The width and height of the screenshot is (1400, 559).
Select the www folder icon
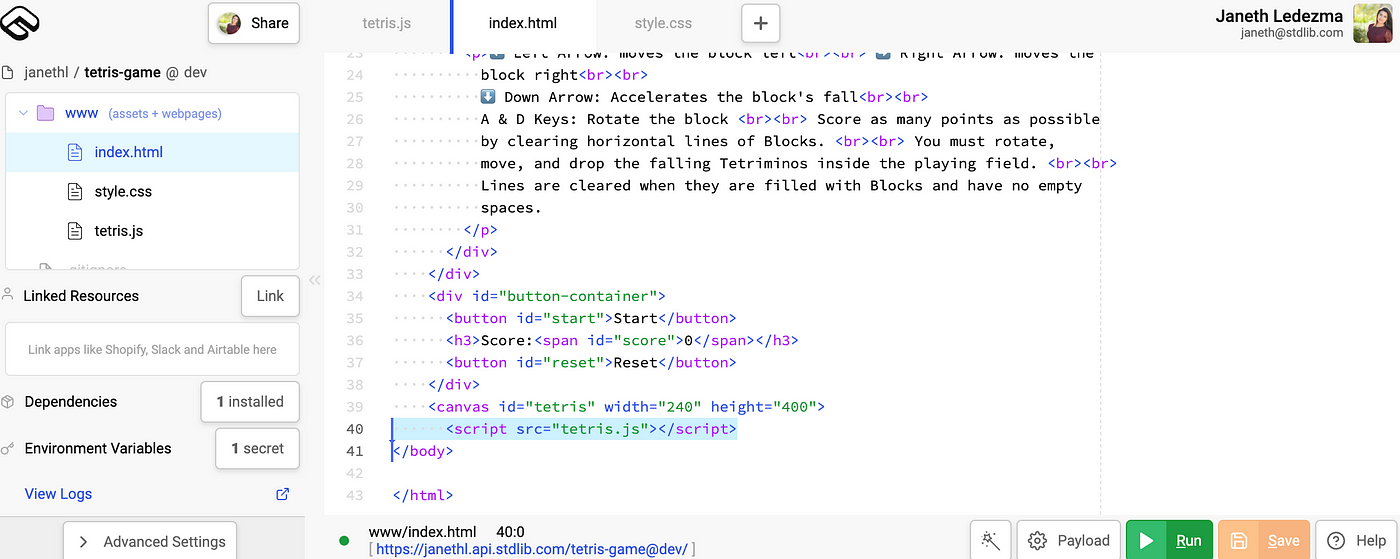coord(45,113)
